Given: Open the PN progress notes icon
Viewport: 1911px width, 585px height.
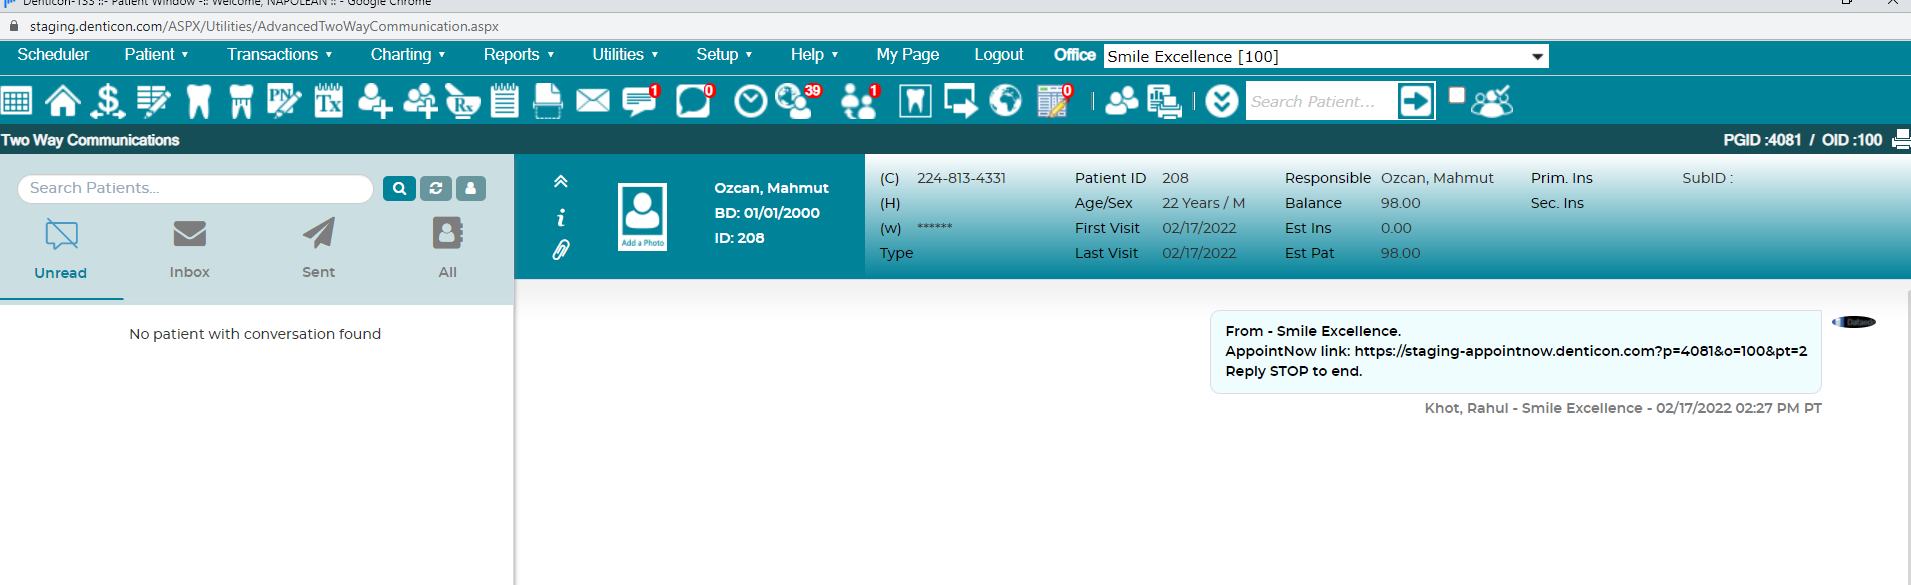Looking at the screenshot, I should (x=283, y=101).
